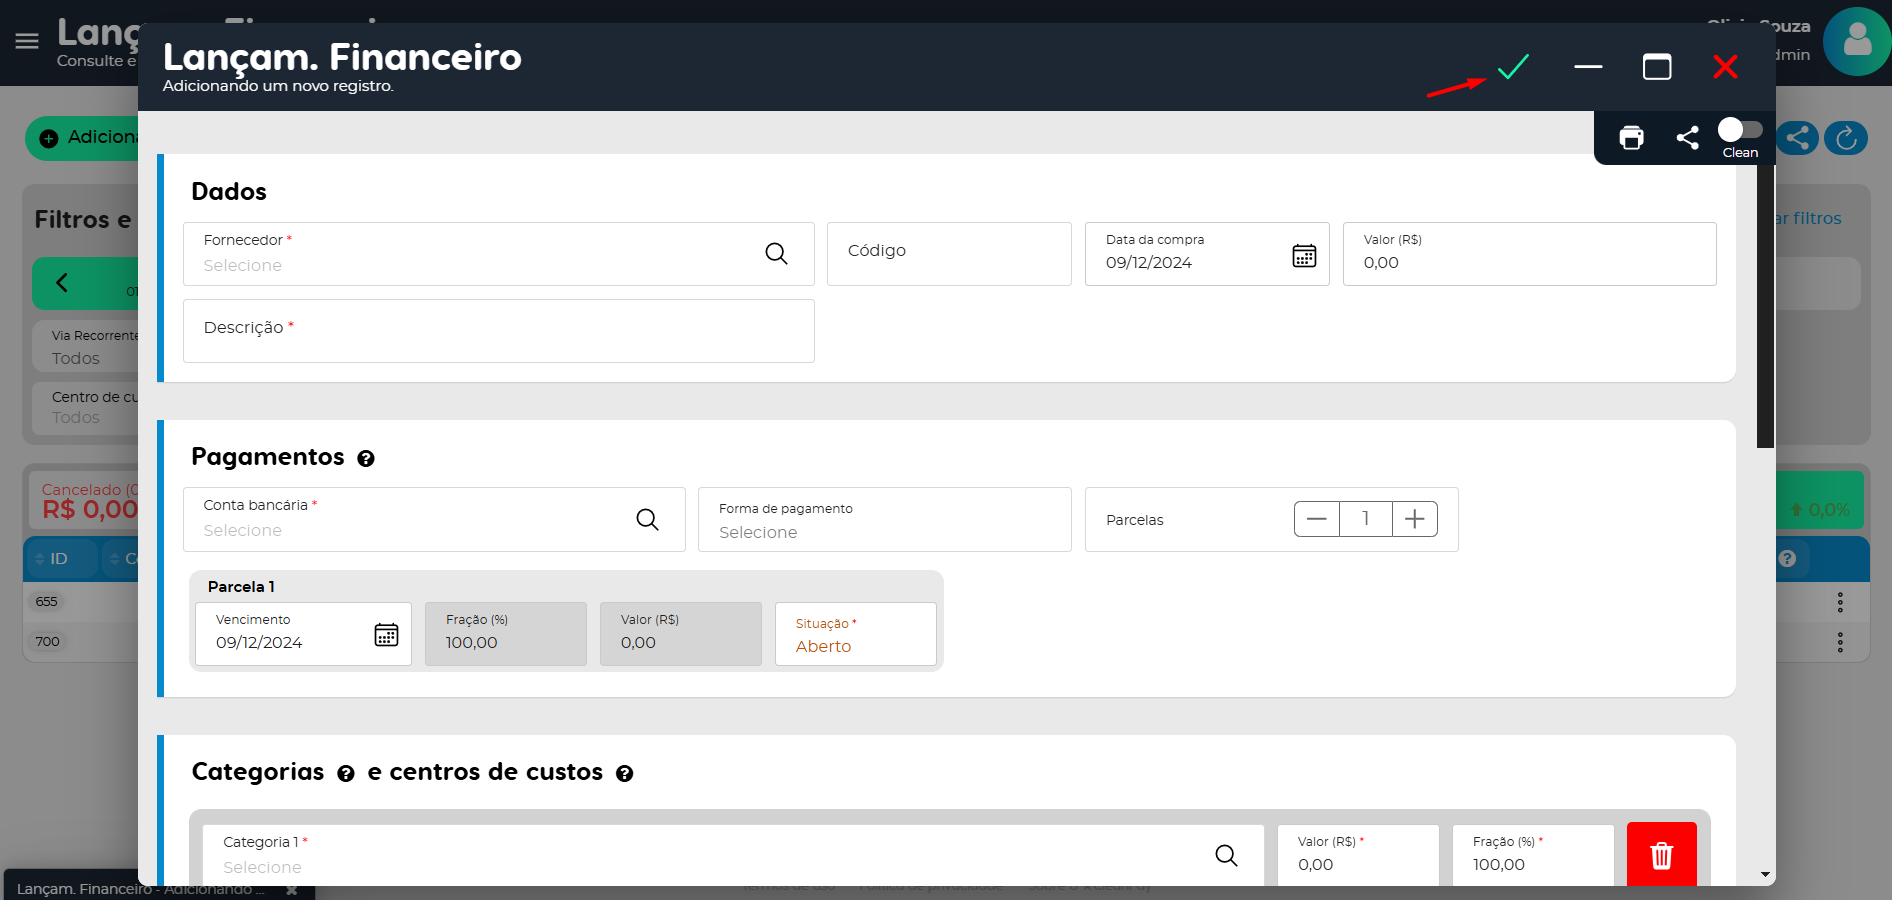The image size is (1892, 900).
Task: Click the Pagamentos help question mark
Action: click(366, 459)
